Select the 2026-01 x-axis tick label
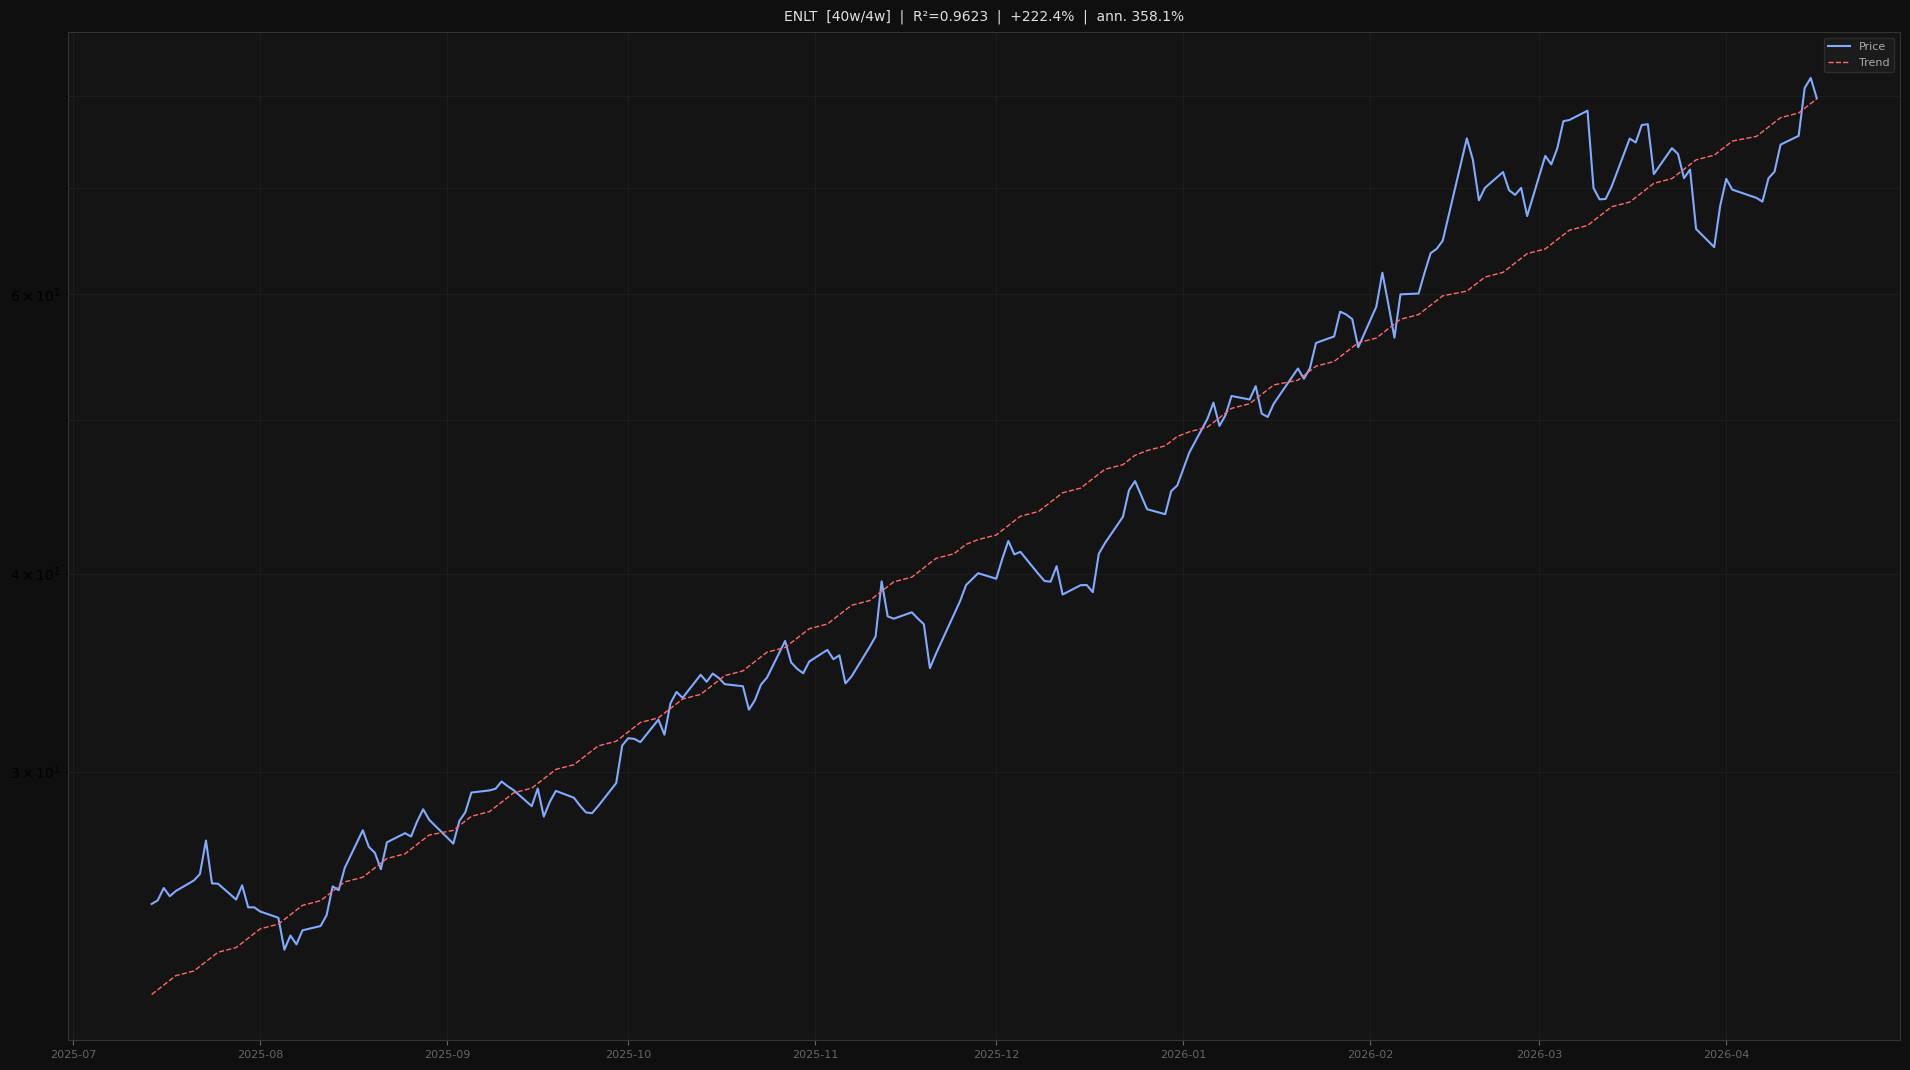Image resolution: width=1910 pixels, height=1070 pixels. [x=1183, y=1055]
